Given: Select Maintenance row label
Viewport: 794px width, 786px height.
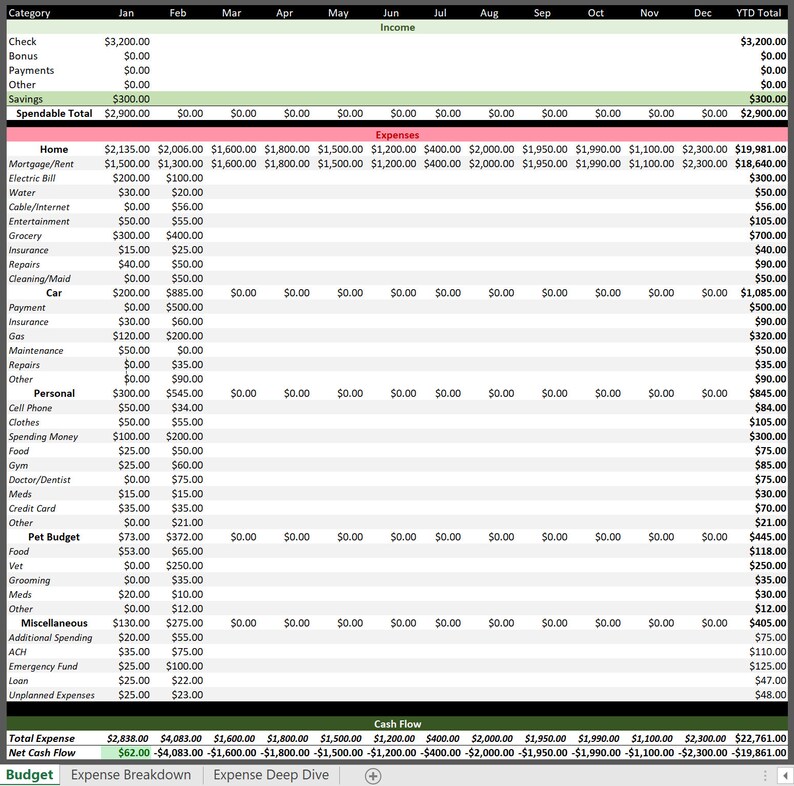Looking at the screenshot, I should tap(36, 350).
